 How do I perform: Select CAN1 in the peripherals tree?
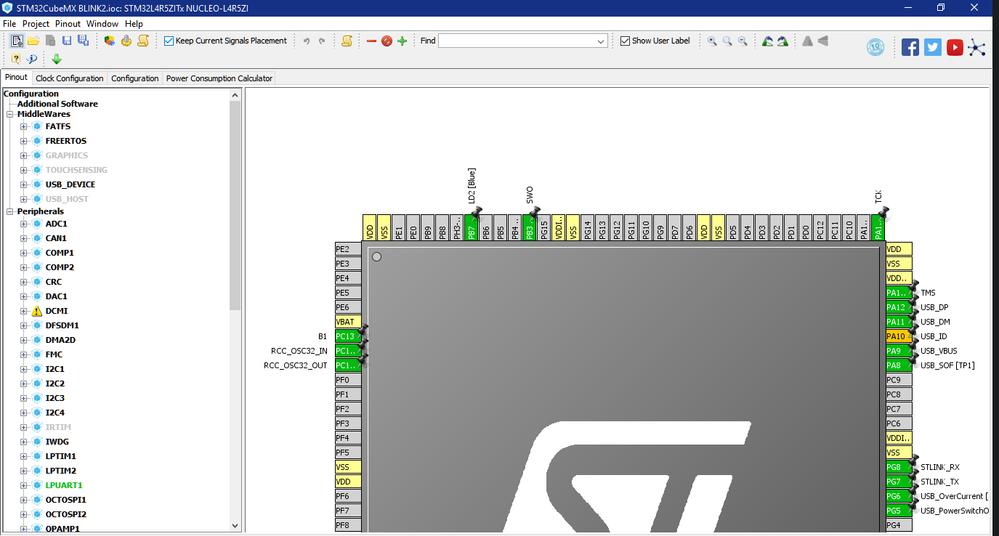click(56, 238)
